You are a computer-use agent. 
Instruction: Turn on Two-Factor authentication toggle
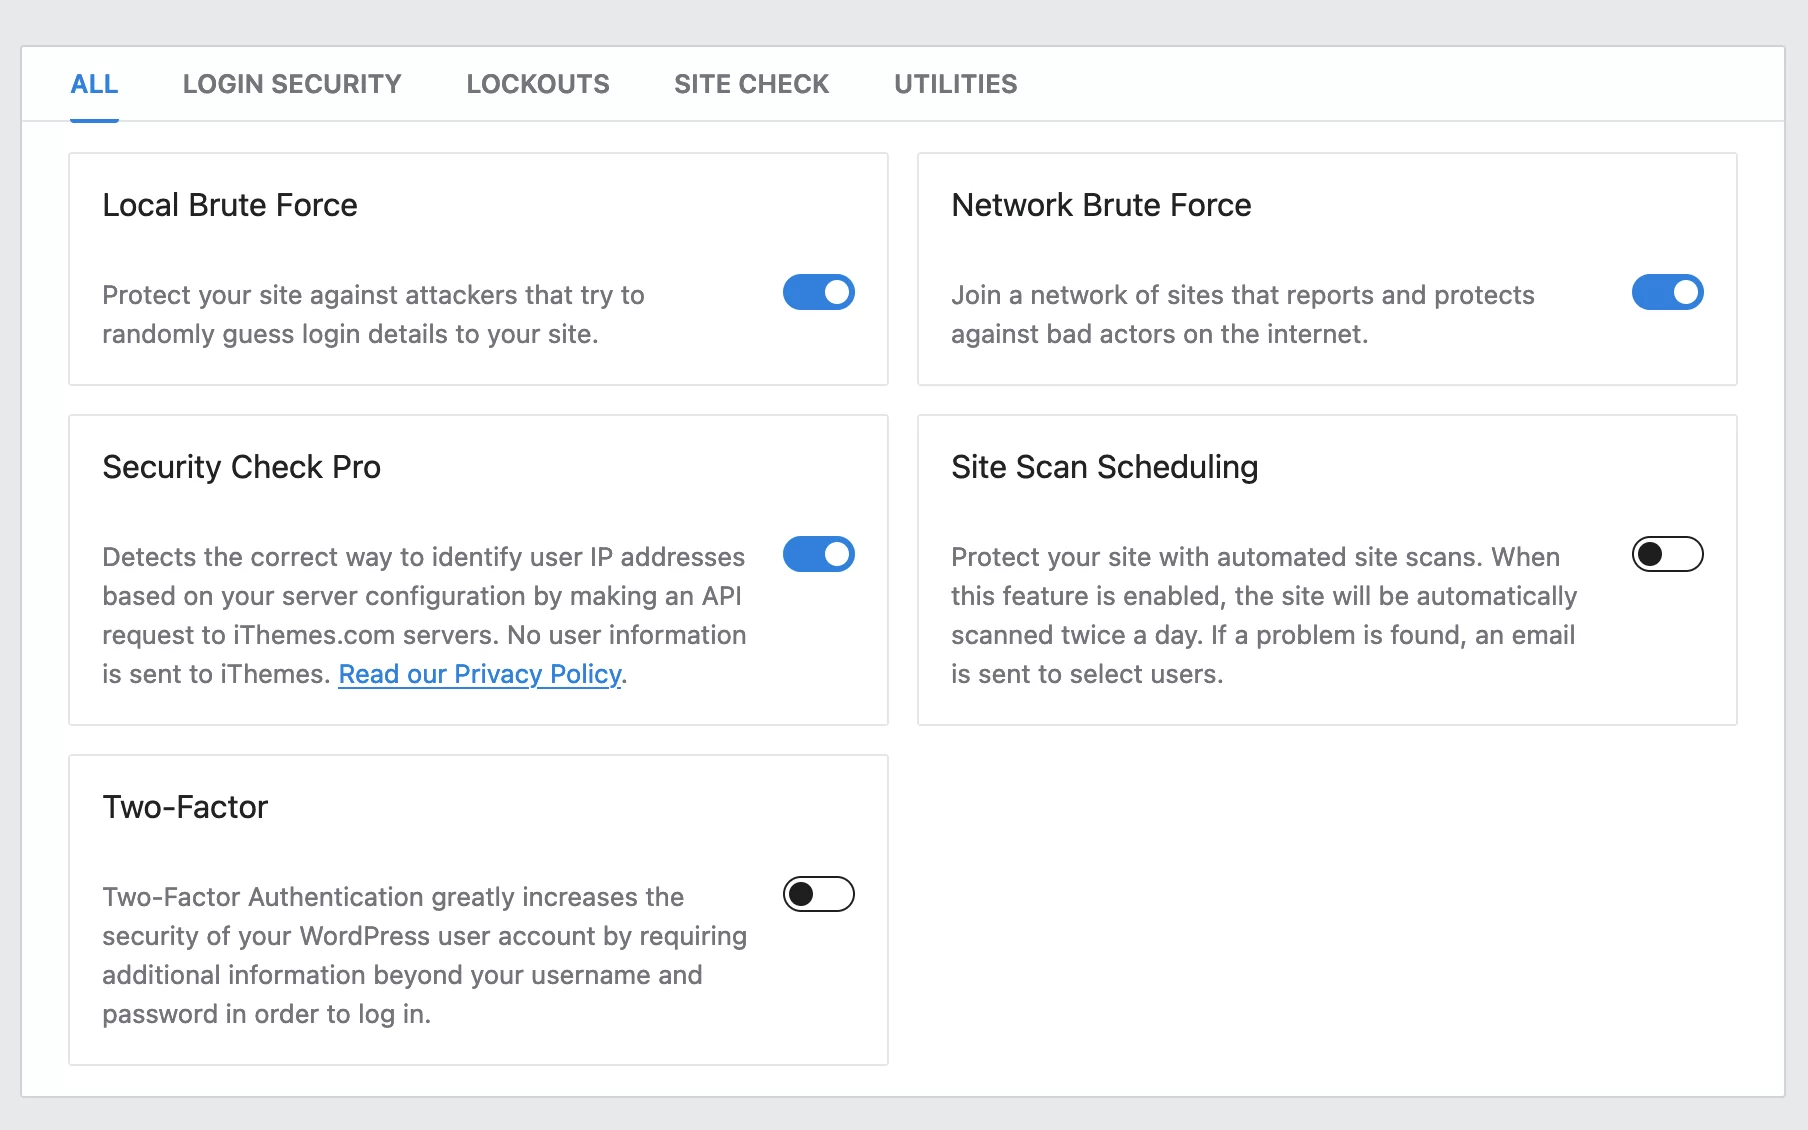tap(818, 894)
